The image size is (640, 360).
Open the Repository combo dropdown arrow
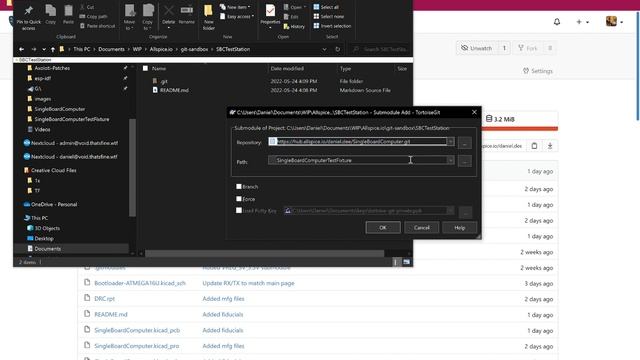(x=451, y=142)
